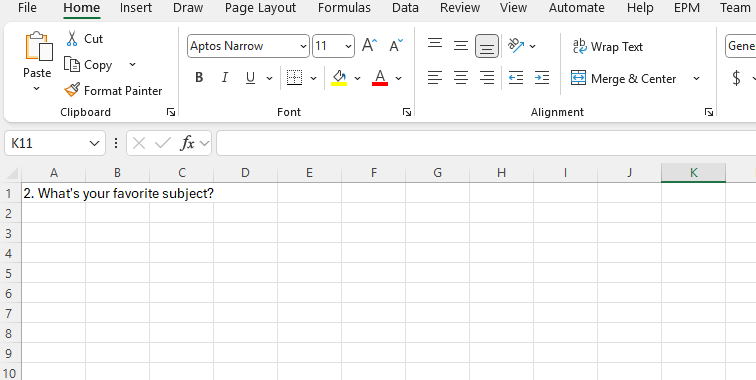Copy the selection using Copy button
Viewport: 756px width, 380px height.
[88, 65]
